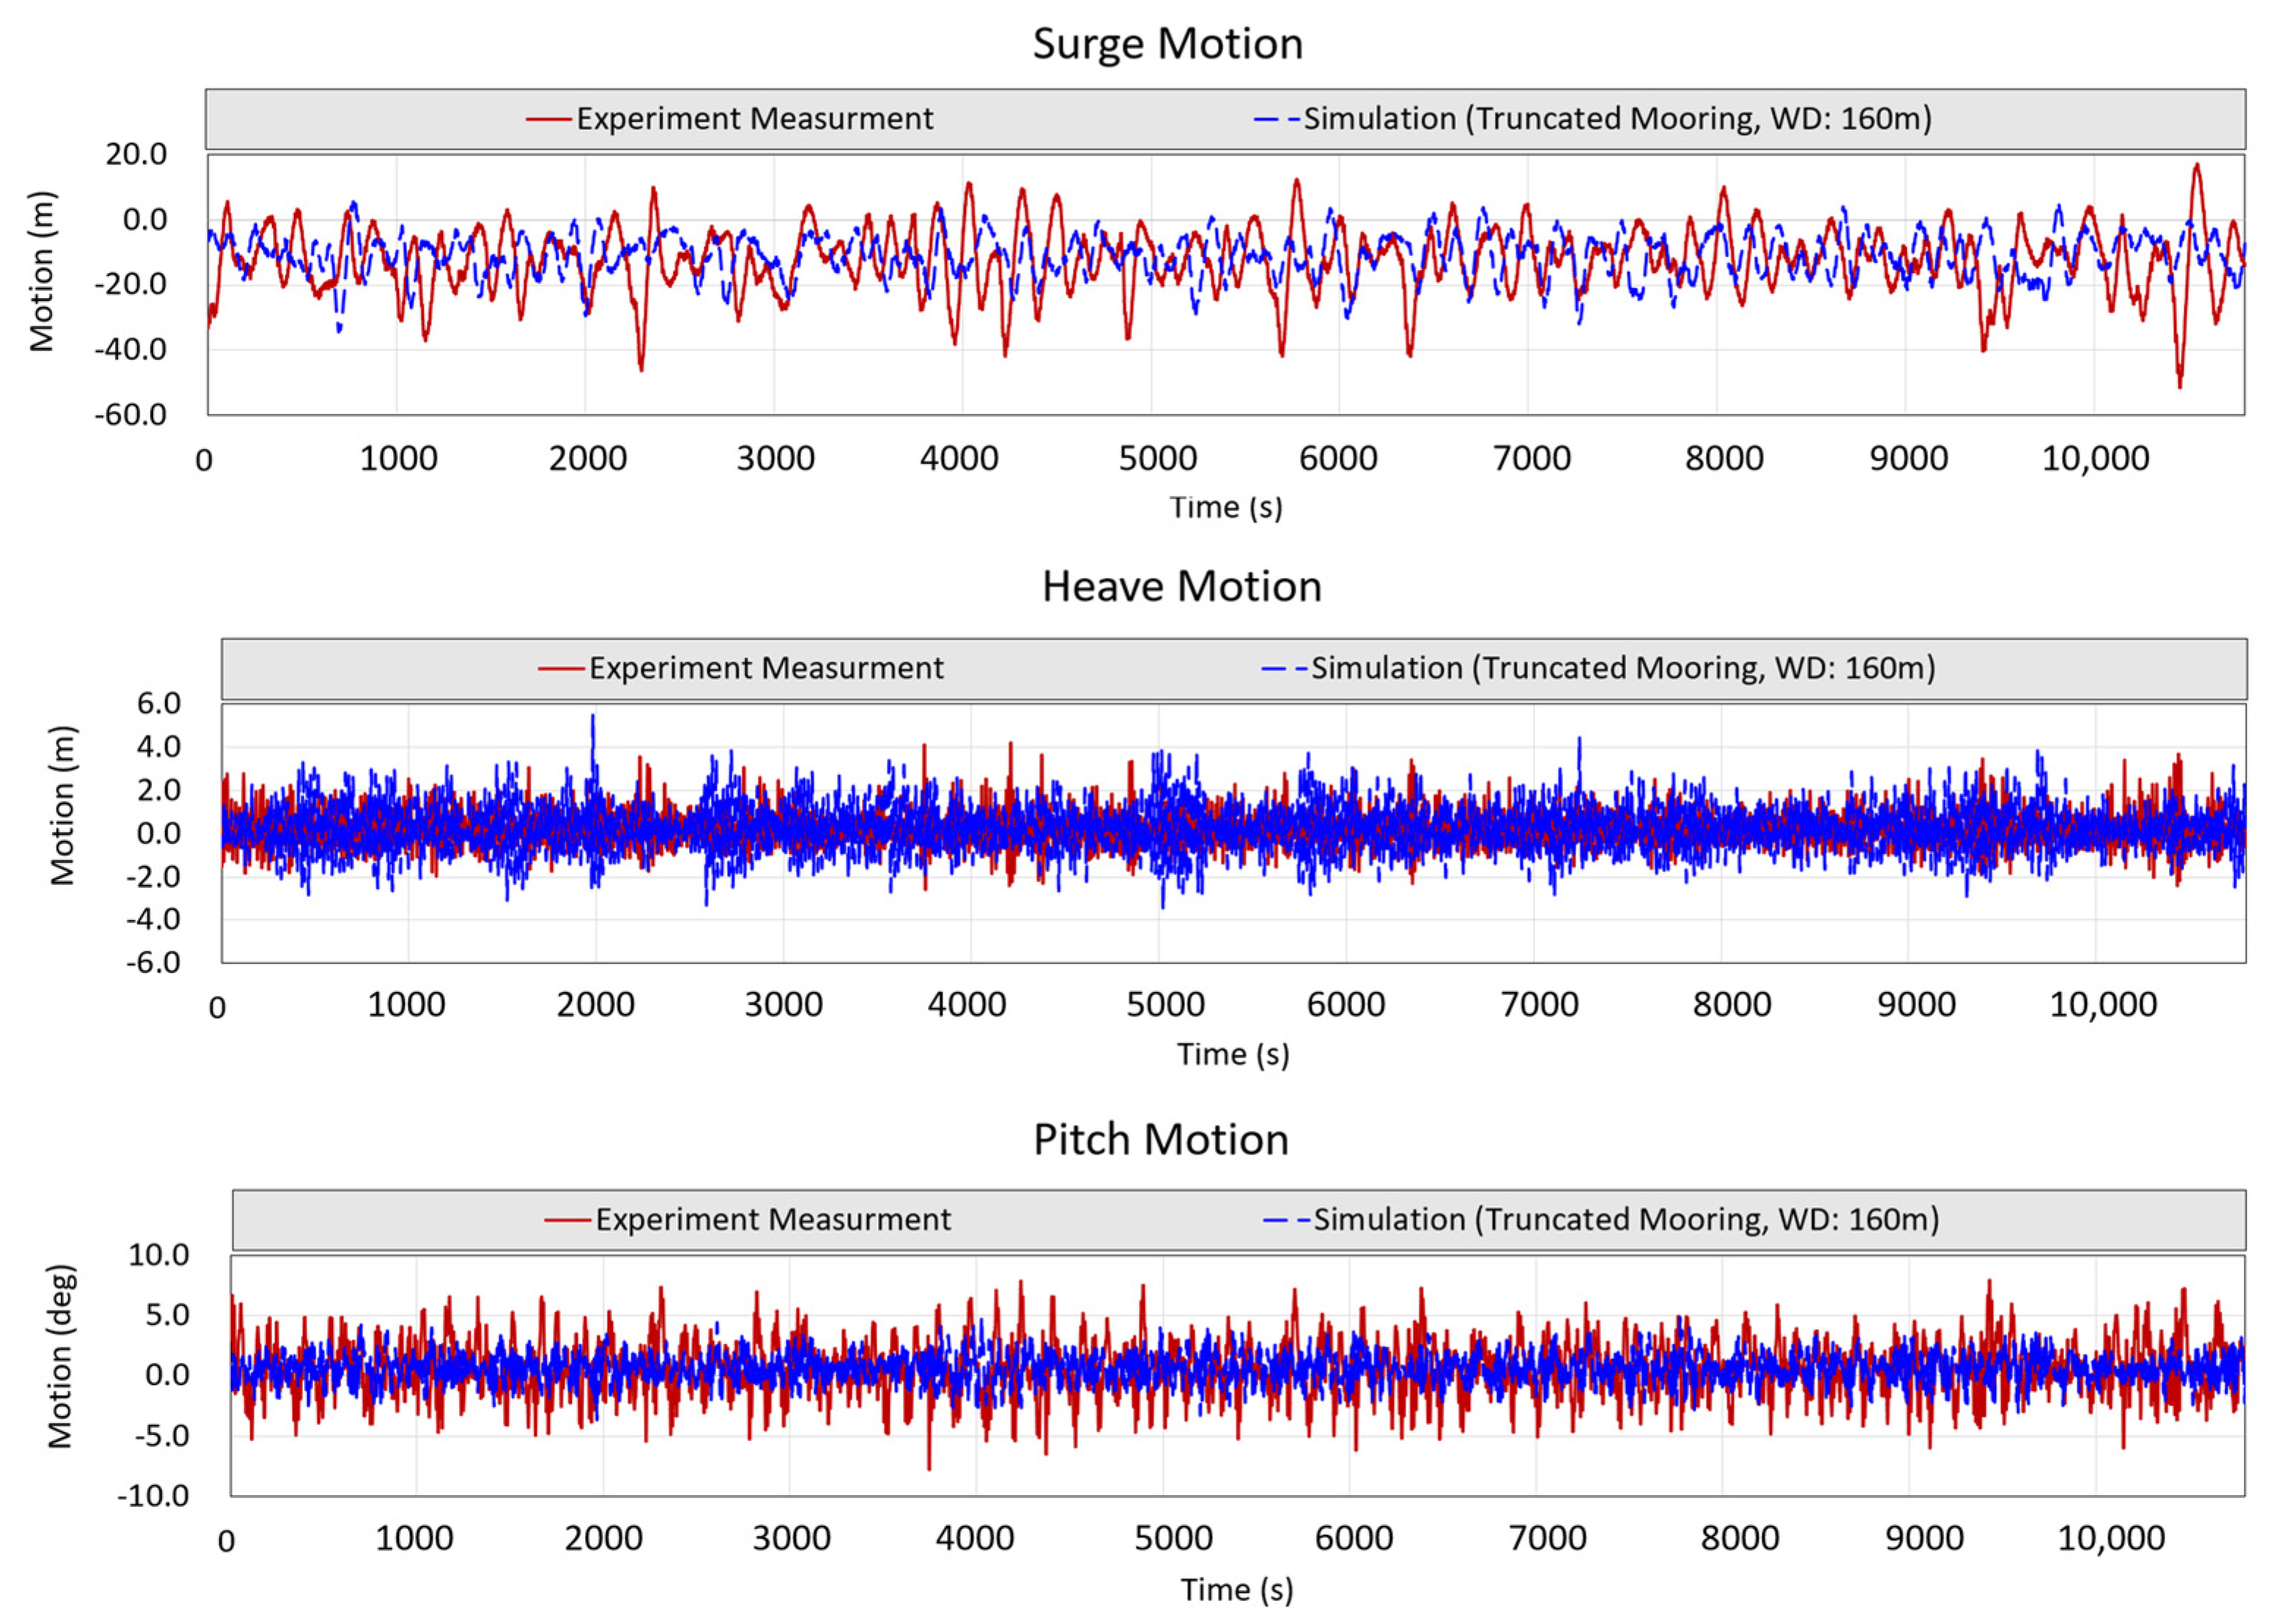This screenshot has height=1624, width=2272.
Task: Select Simulation Truncated Mooring label in Heave legend
Action: (1622, 668)
